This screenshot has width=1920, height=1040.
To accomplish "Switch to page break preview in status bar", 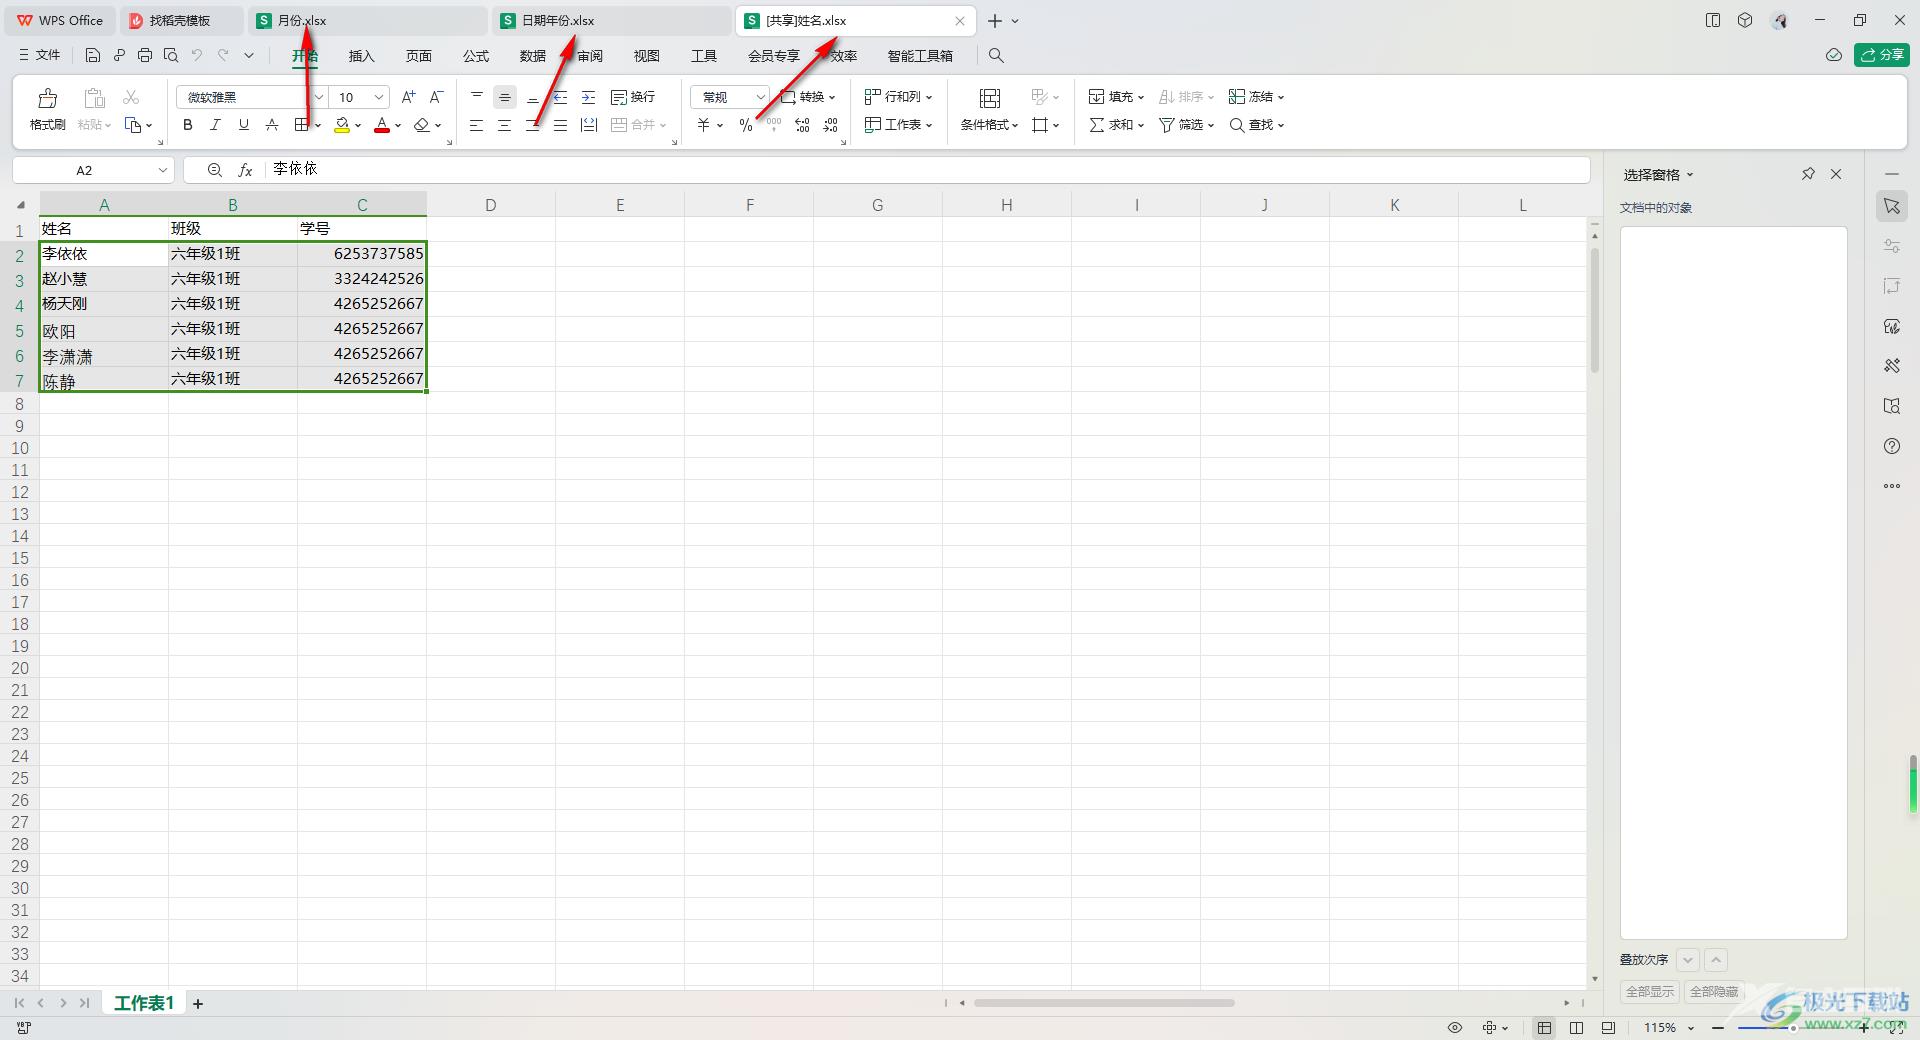I will [1577, 1027].
